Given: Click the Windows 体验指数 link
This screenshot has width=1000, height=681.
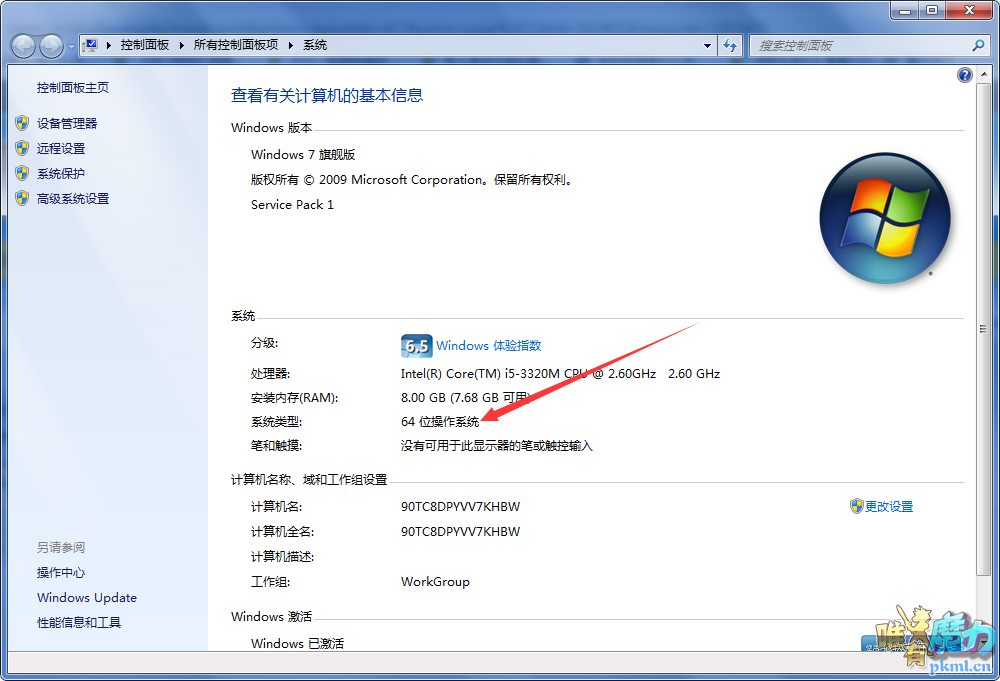Looking at the screenshot, I should (488, 346).
